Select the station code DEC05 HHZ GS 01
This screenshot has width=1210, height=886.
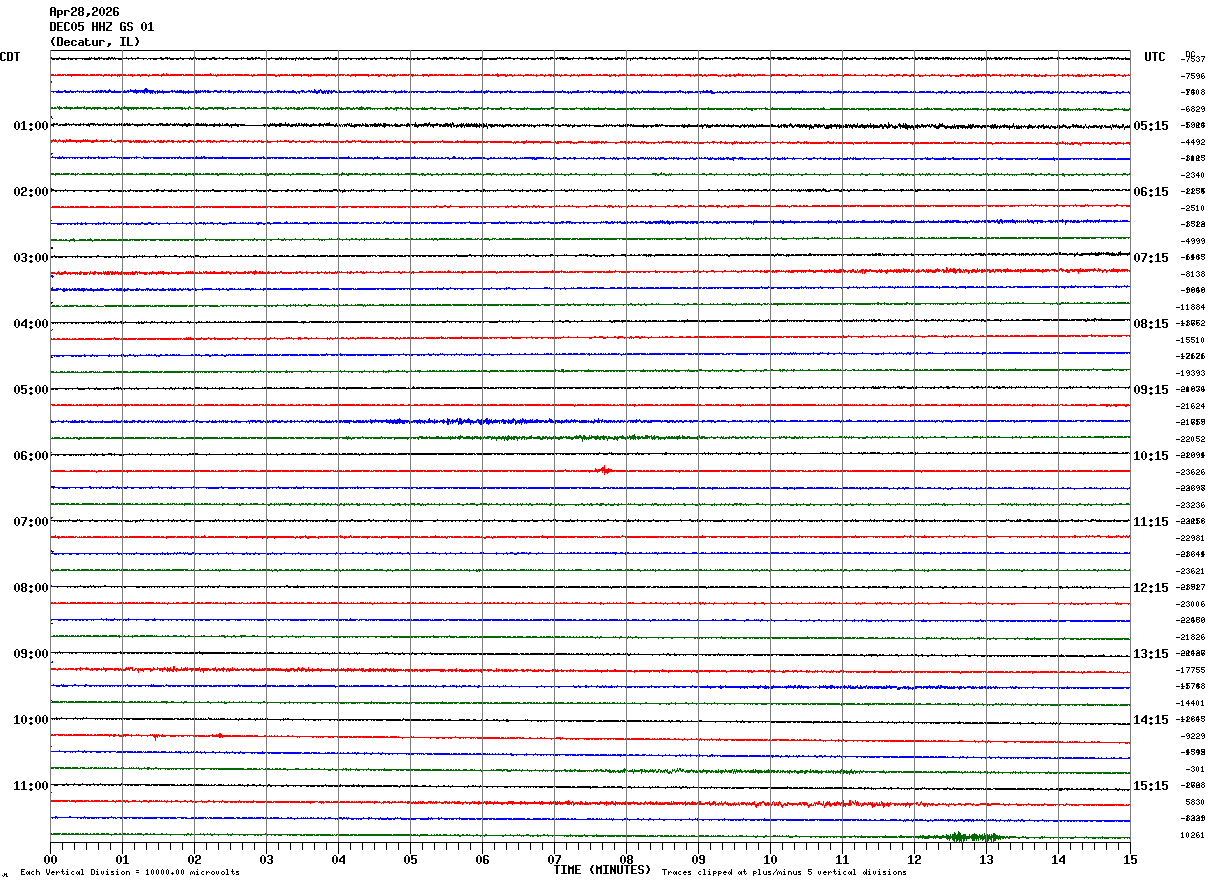[102, 27]
